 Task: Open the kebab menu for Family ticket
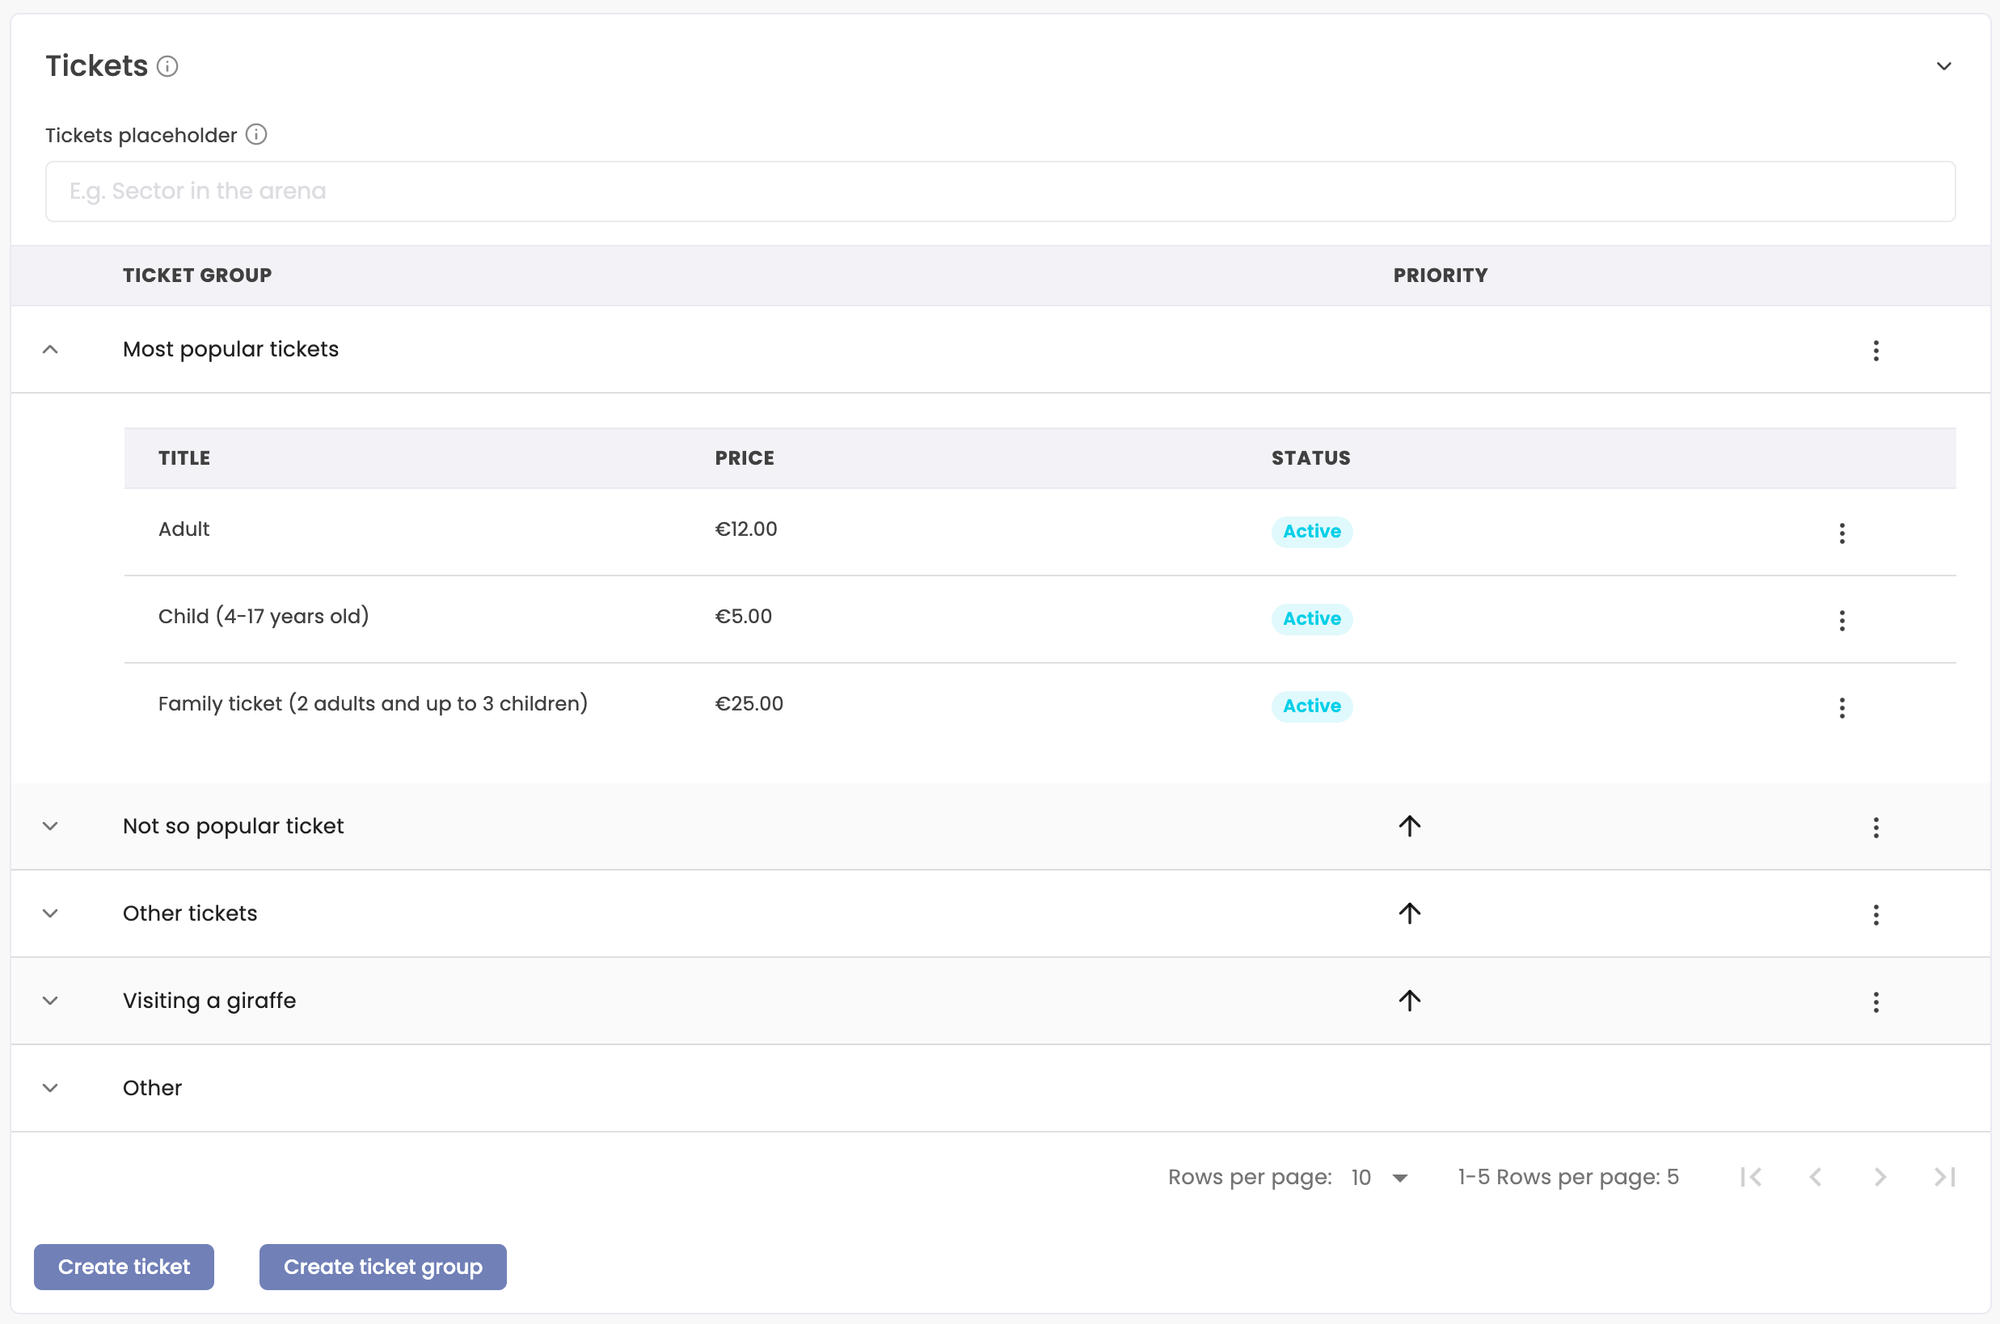click(1842, 707)
